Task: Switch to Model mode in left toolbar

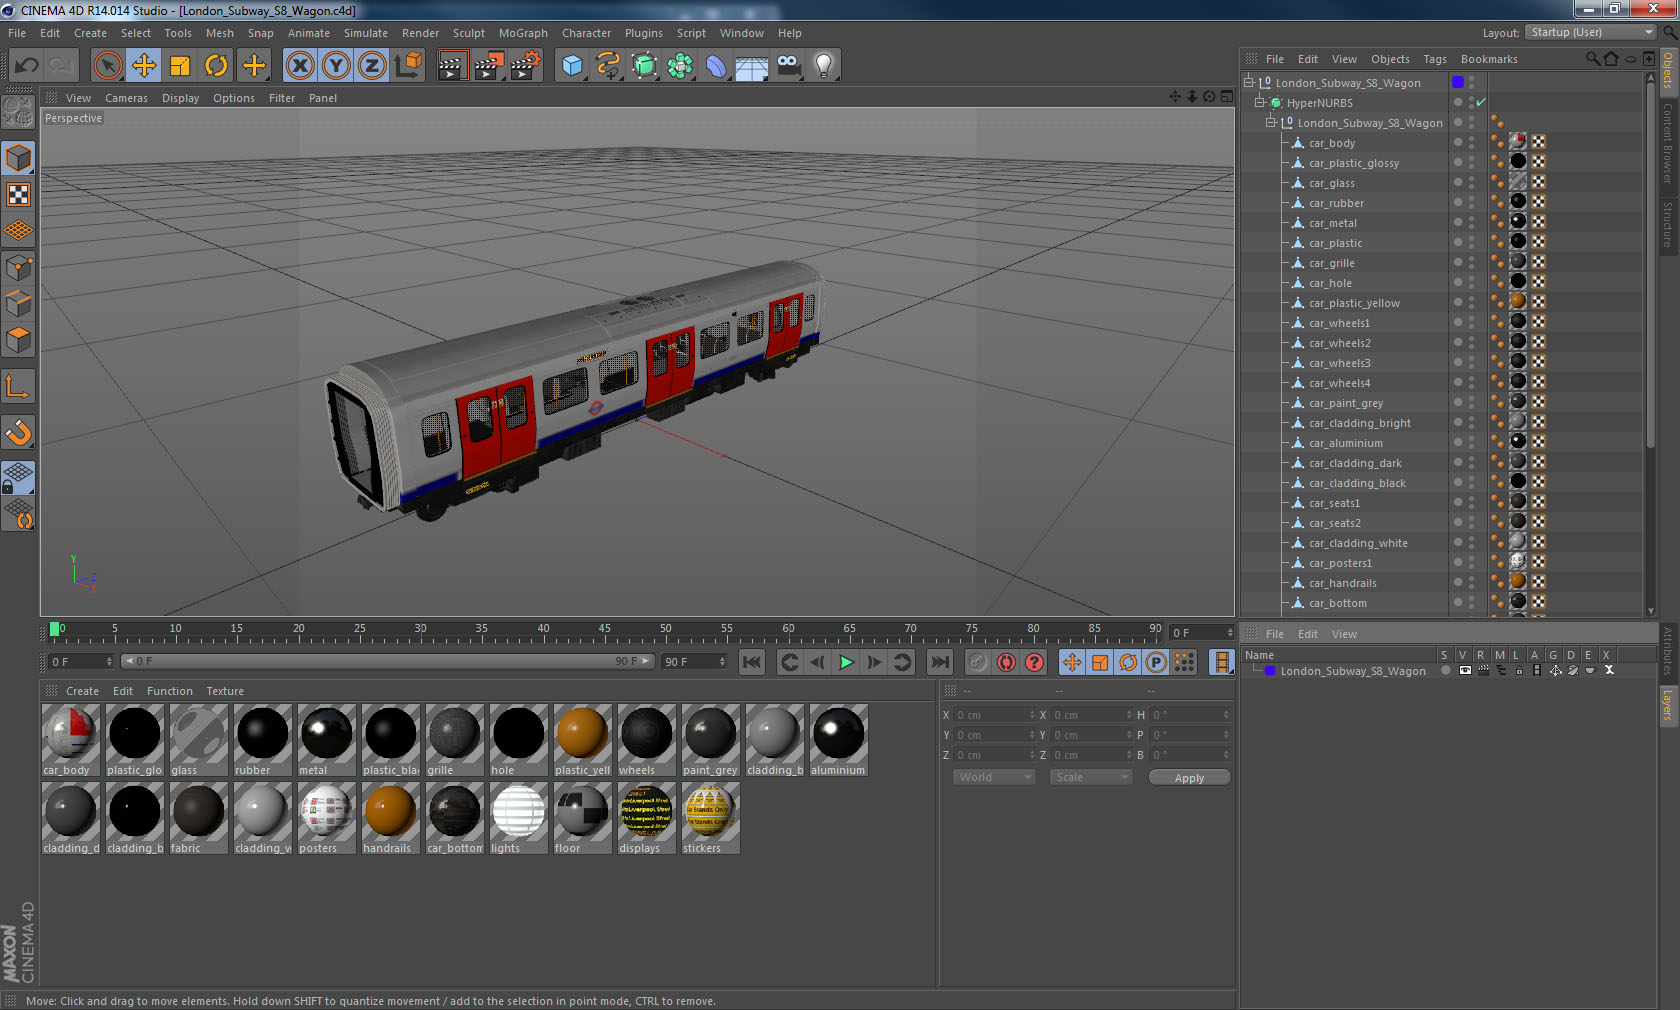Action: coord(18,158)
